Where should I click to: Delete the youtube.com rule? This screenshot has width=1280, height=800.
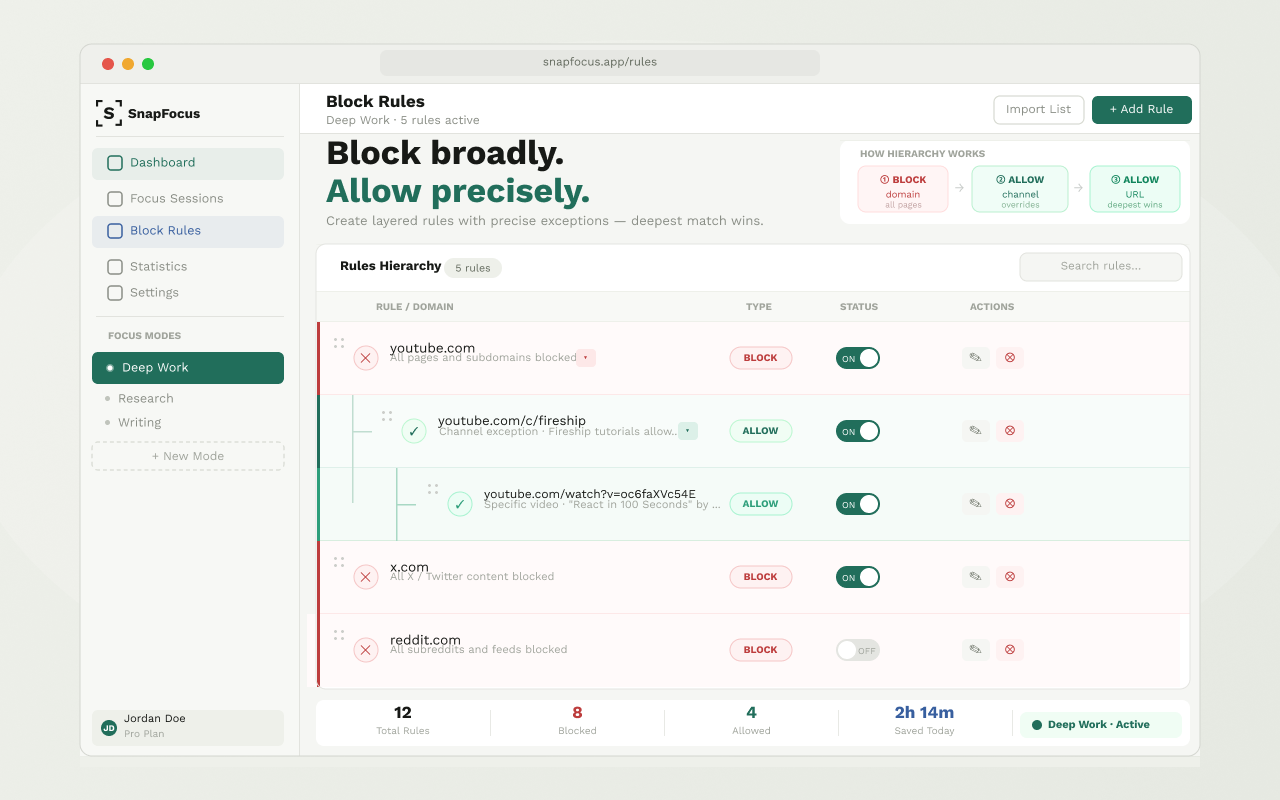click(x=1010, y=358)
